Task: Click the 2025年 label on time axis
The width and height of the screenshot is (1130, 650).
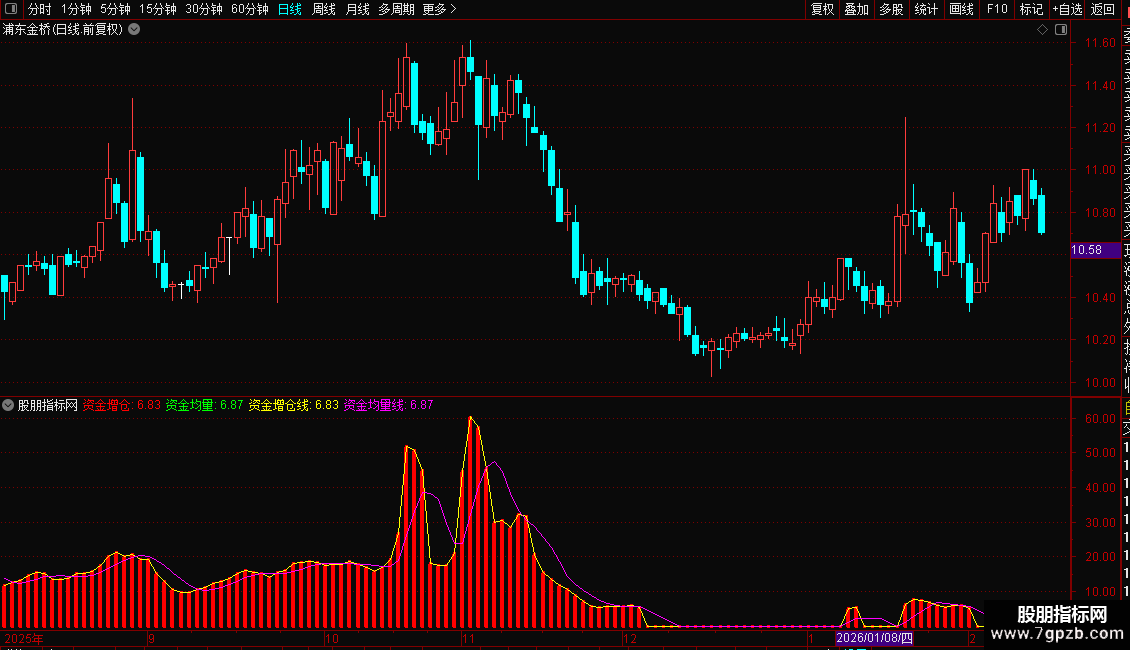Action: (24, 638)
